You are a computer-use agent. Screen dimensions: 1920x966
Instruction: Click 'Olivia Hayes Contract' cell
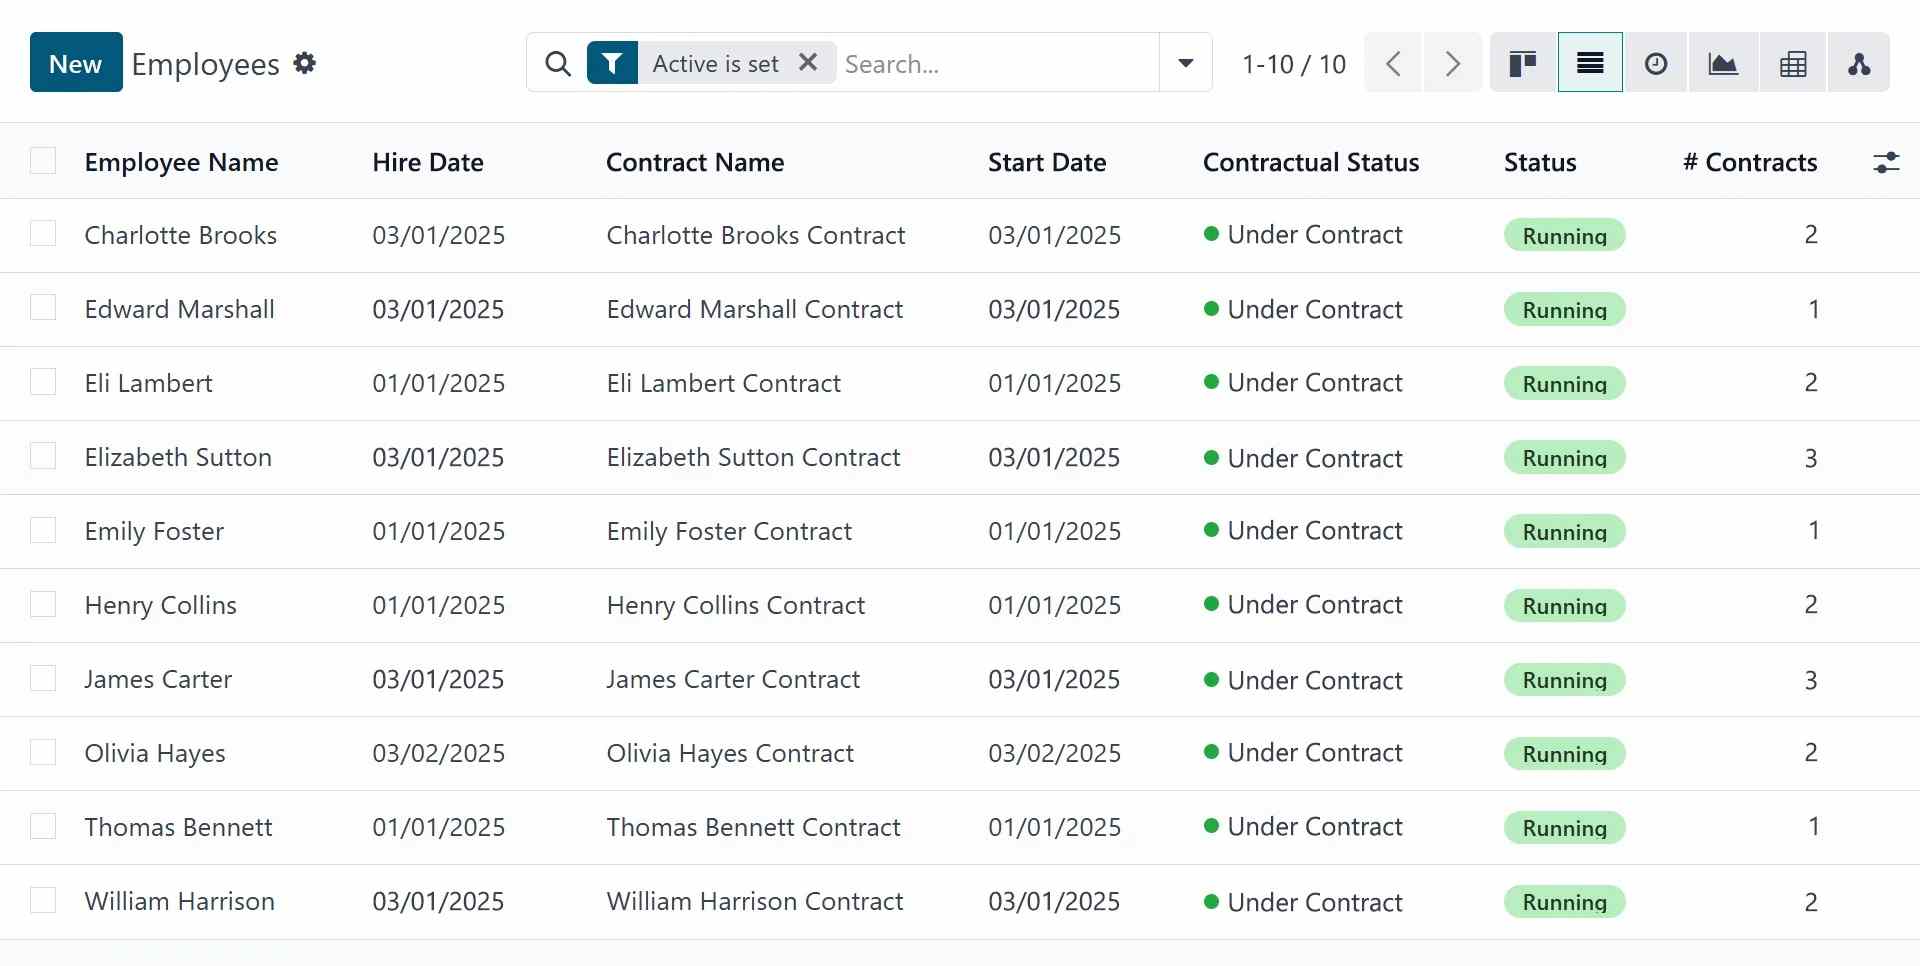click(730, 753)
